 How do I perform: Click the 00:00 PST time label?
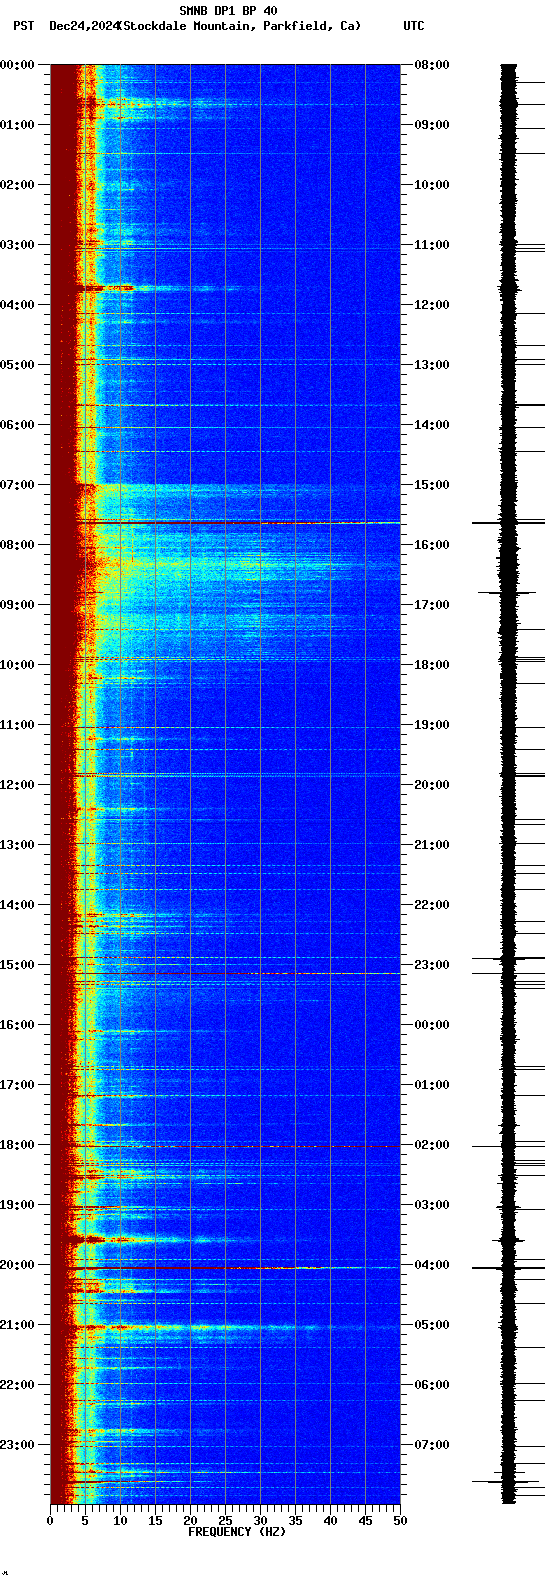18,65
